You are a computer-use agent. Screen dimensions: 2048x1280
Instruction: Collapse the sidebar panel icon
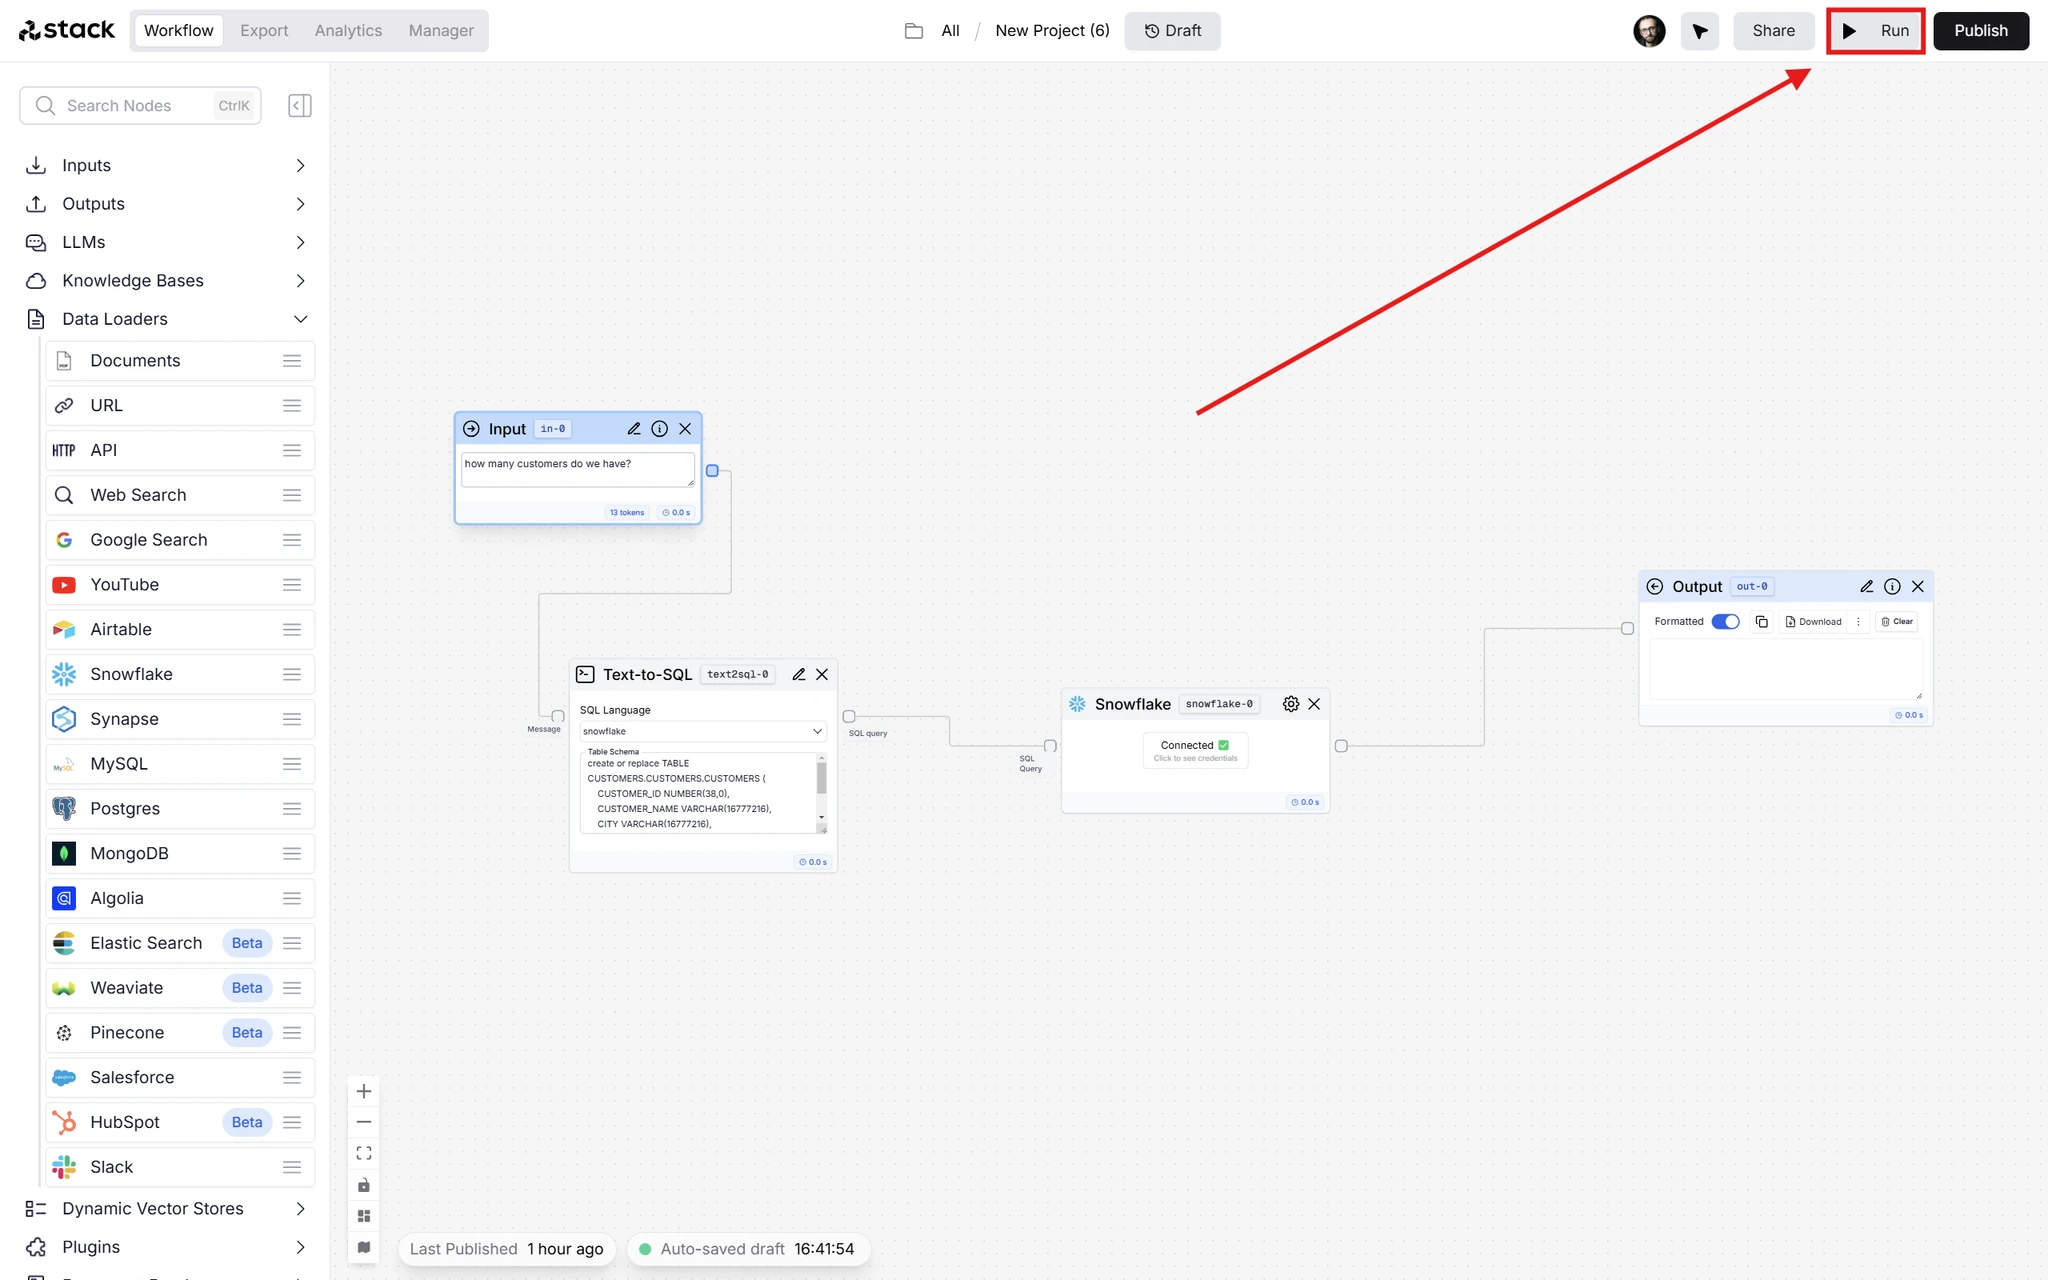coord(300,105)
